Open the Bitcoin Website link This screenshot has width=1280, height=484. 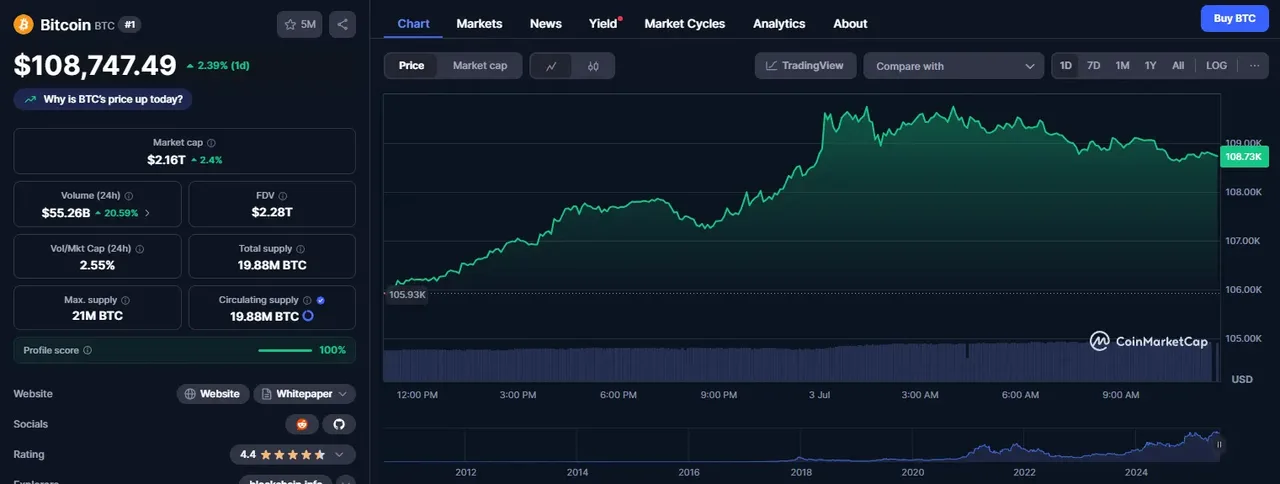click(212, 394)
